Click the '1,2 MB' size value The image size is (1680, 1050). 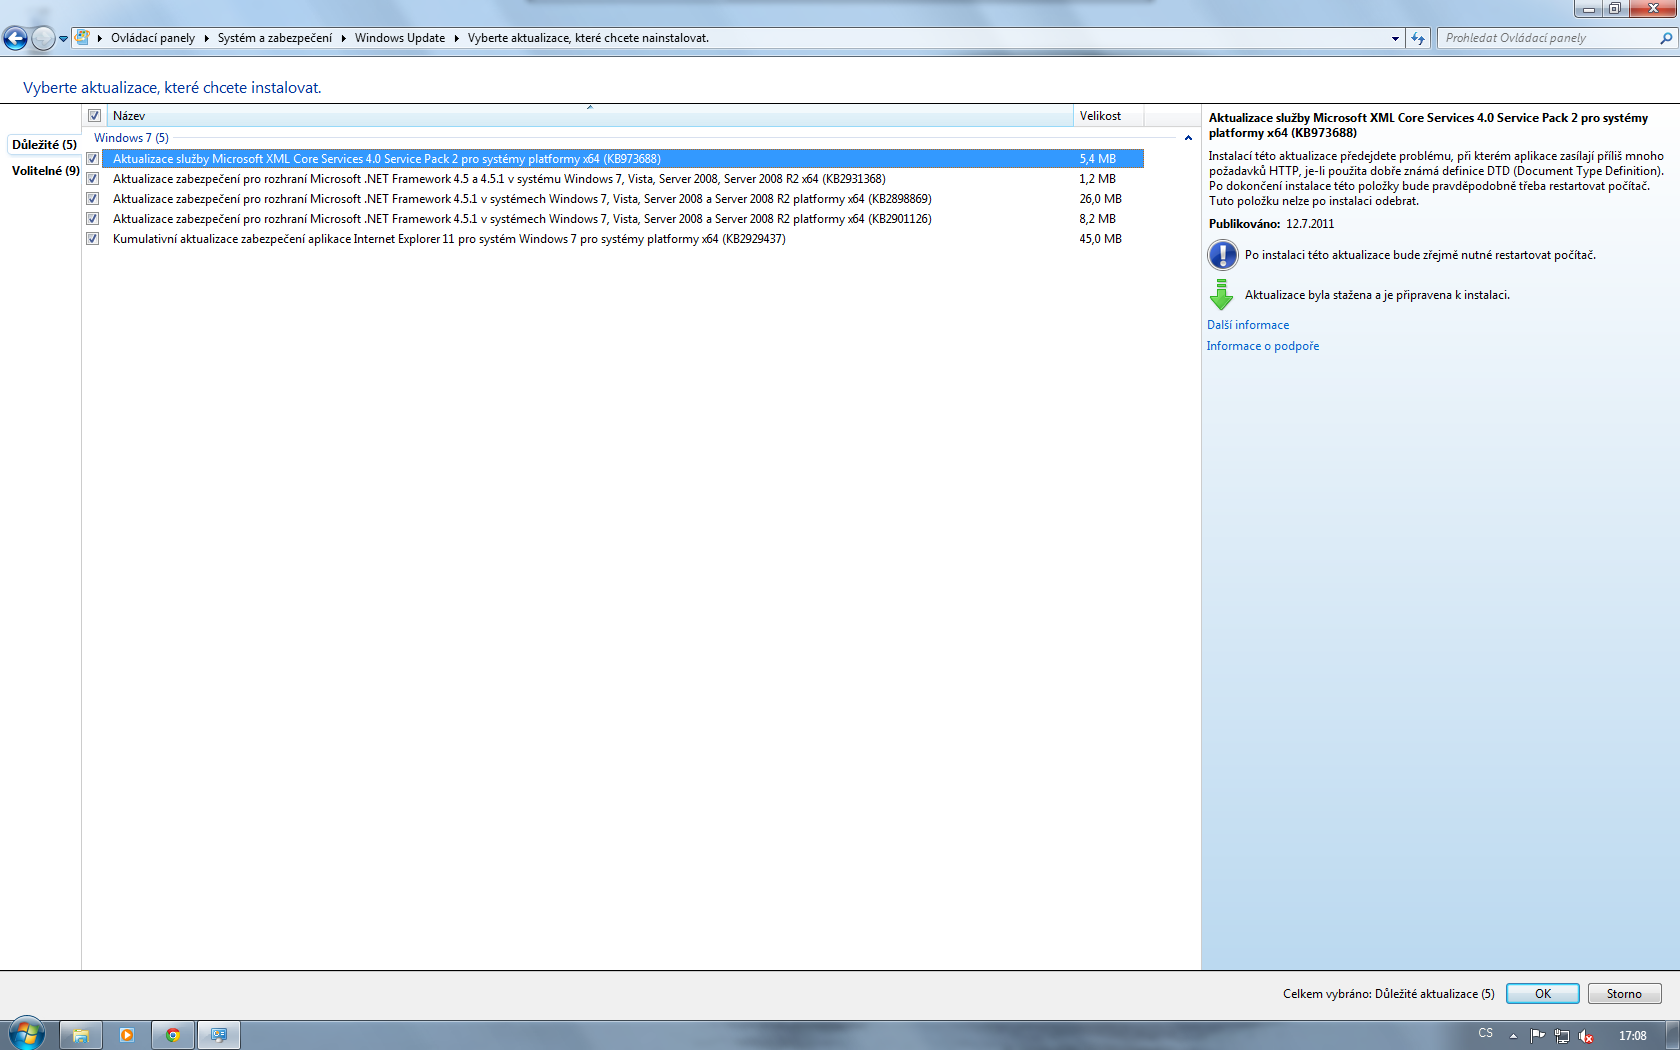pos(1097,179)
